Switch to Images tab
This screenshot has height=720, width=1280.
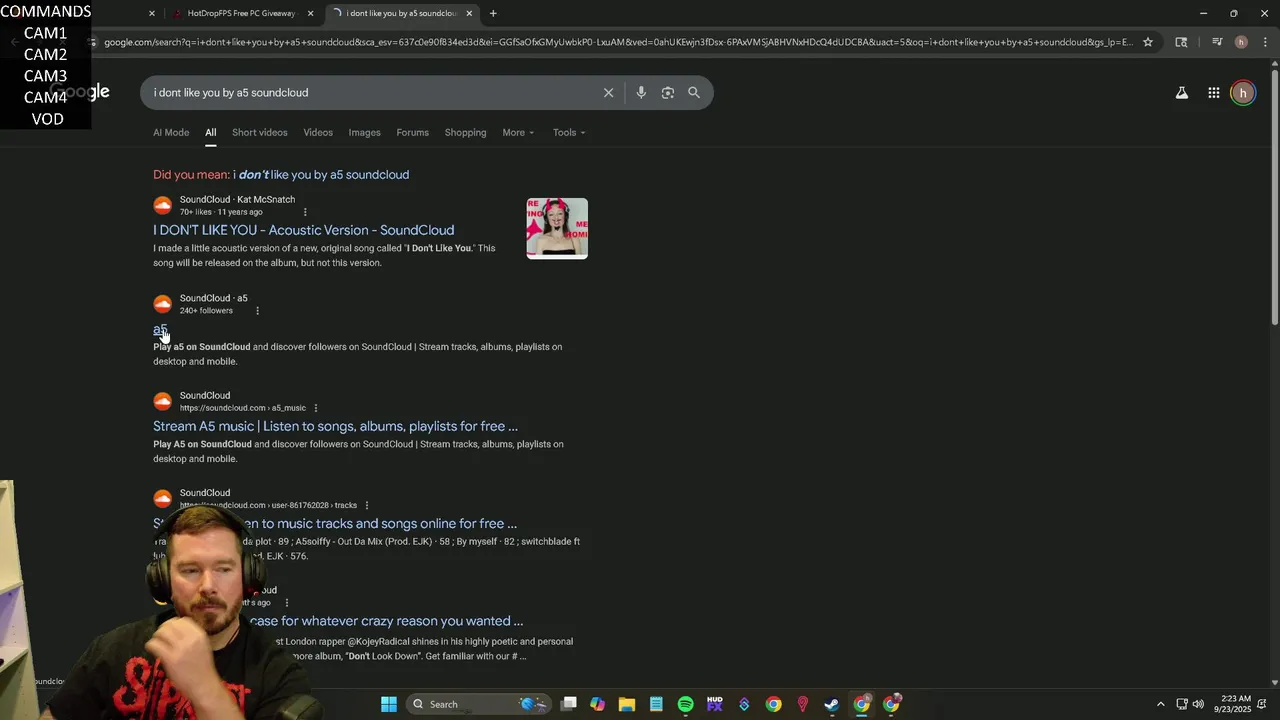point(364,132)
